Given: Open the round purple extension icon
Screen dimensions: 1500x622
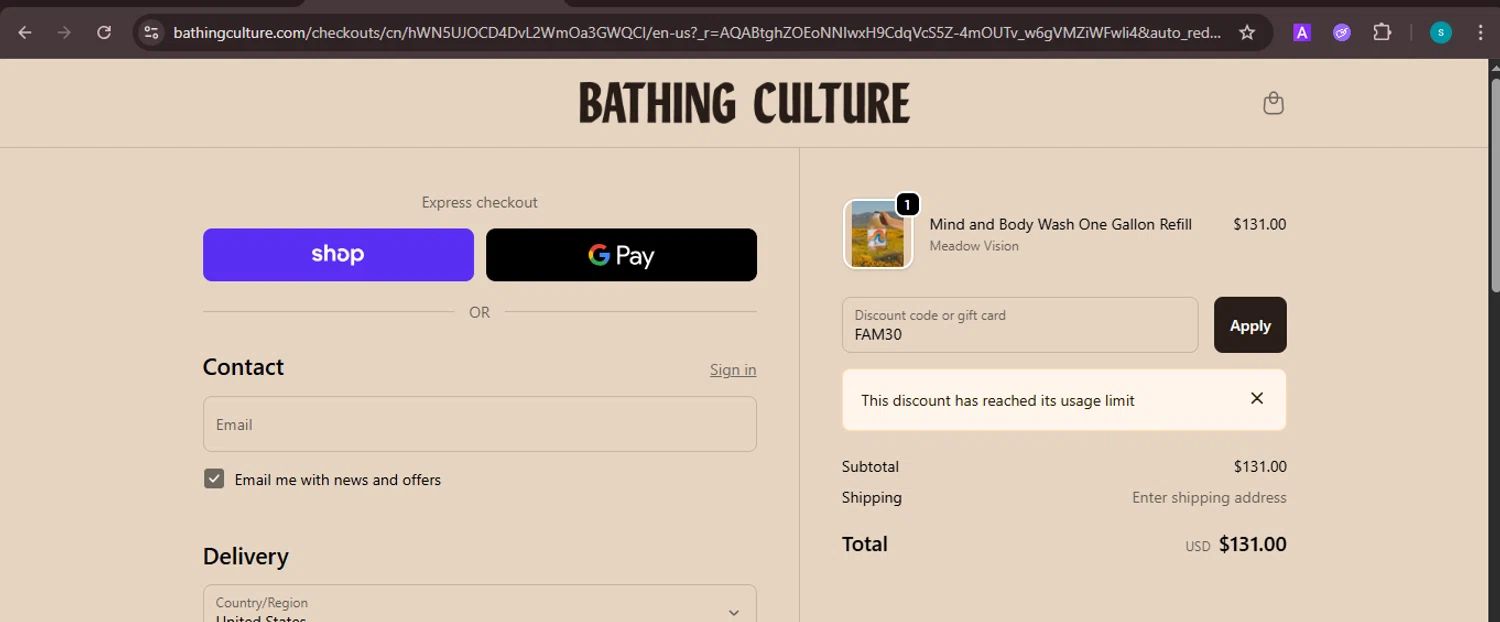Looking at the screenshot, I should click(1342, 33).
